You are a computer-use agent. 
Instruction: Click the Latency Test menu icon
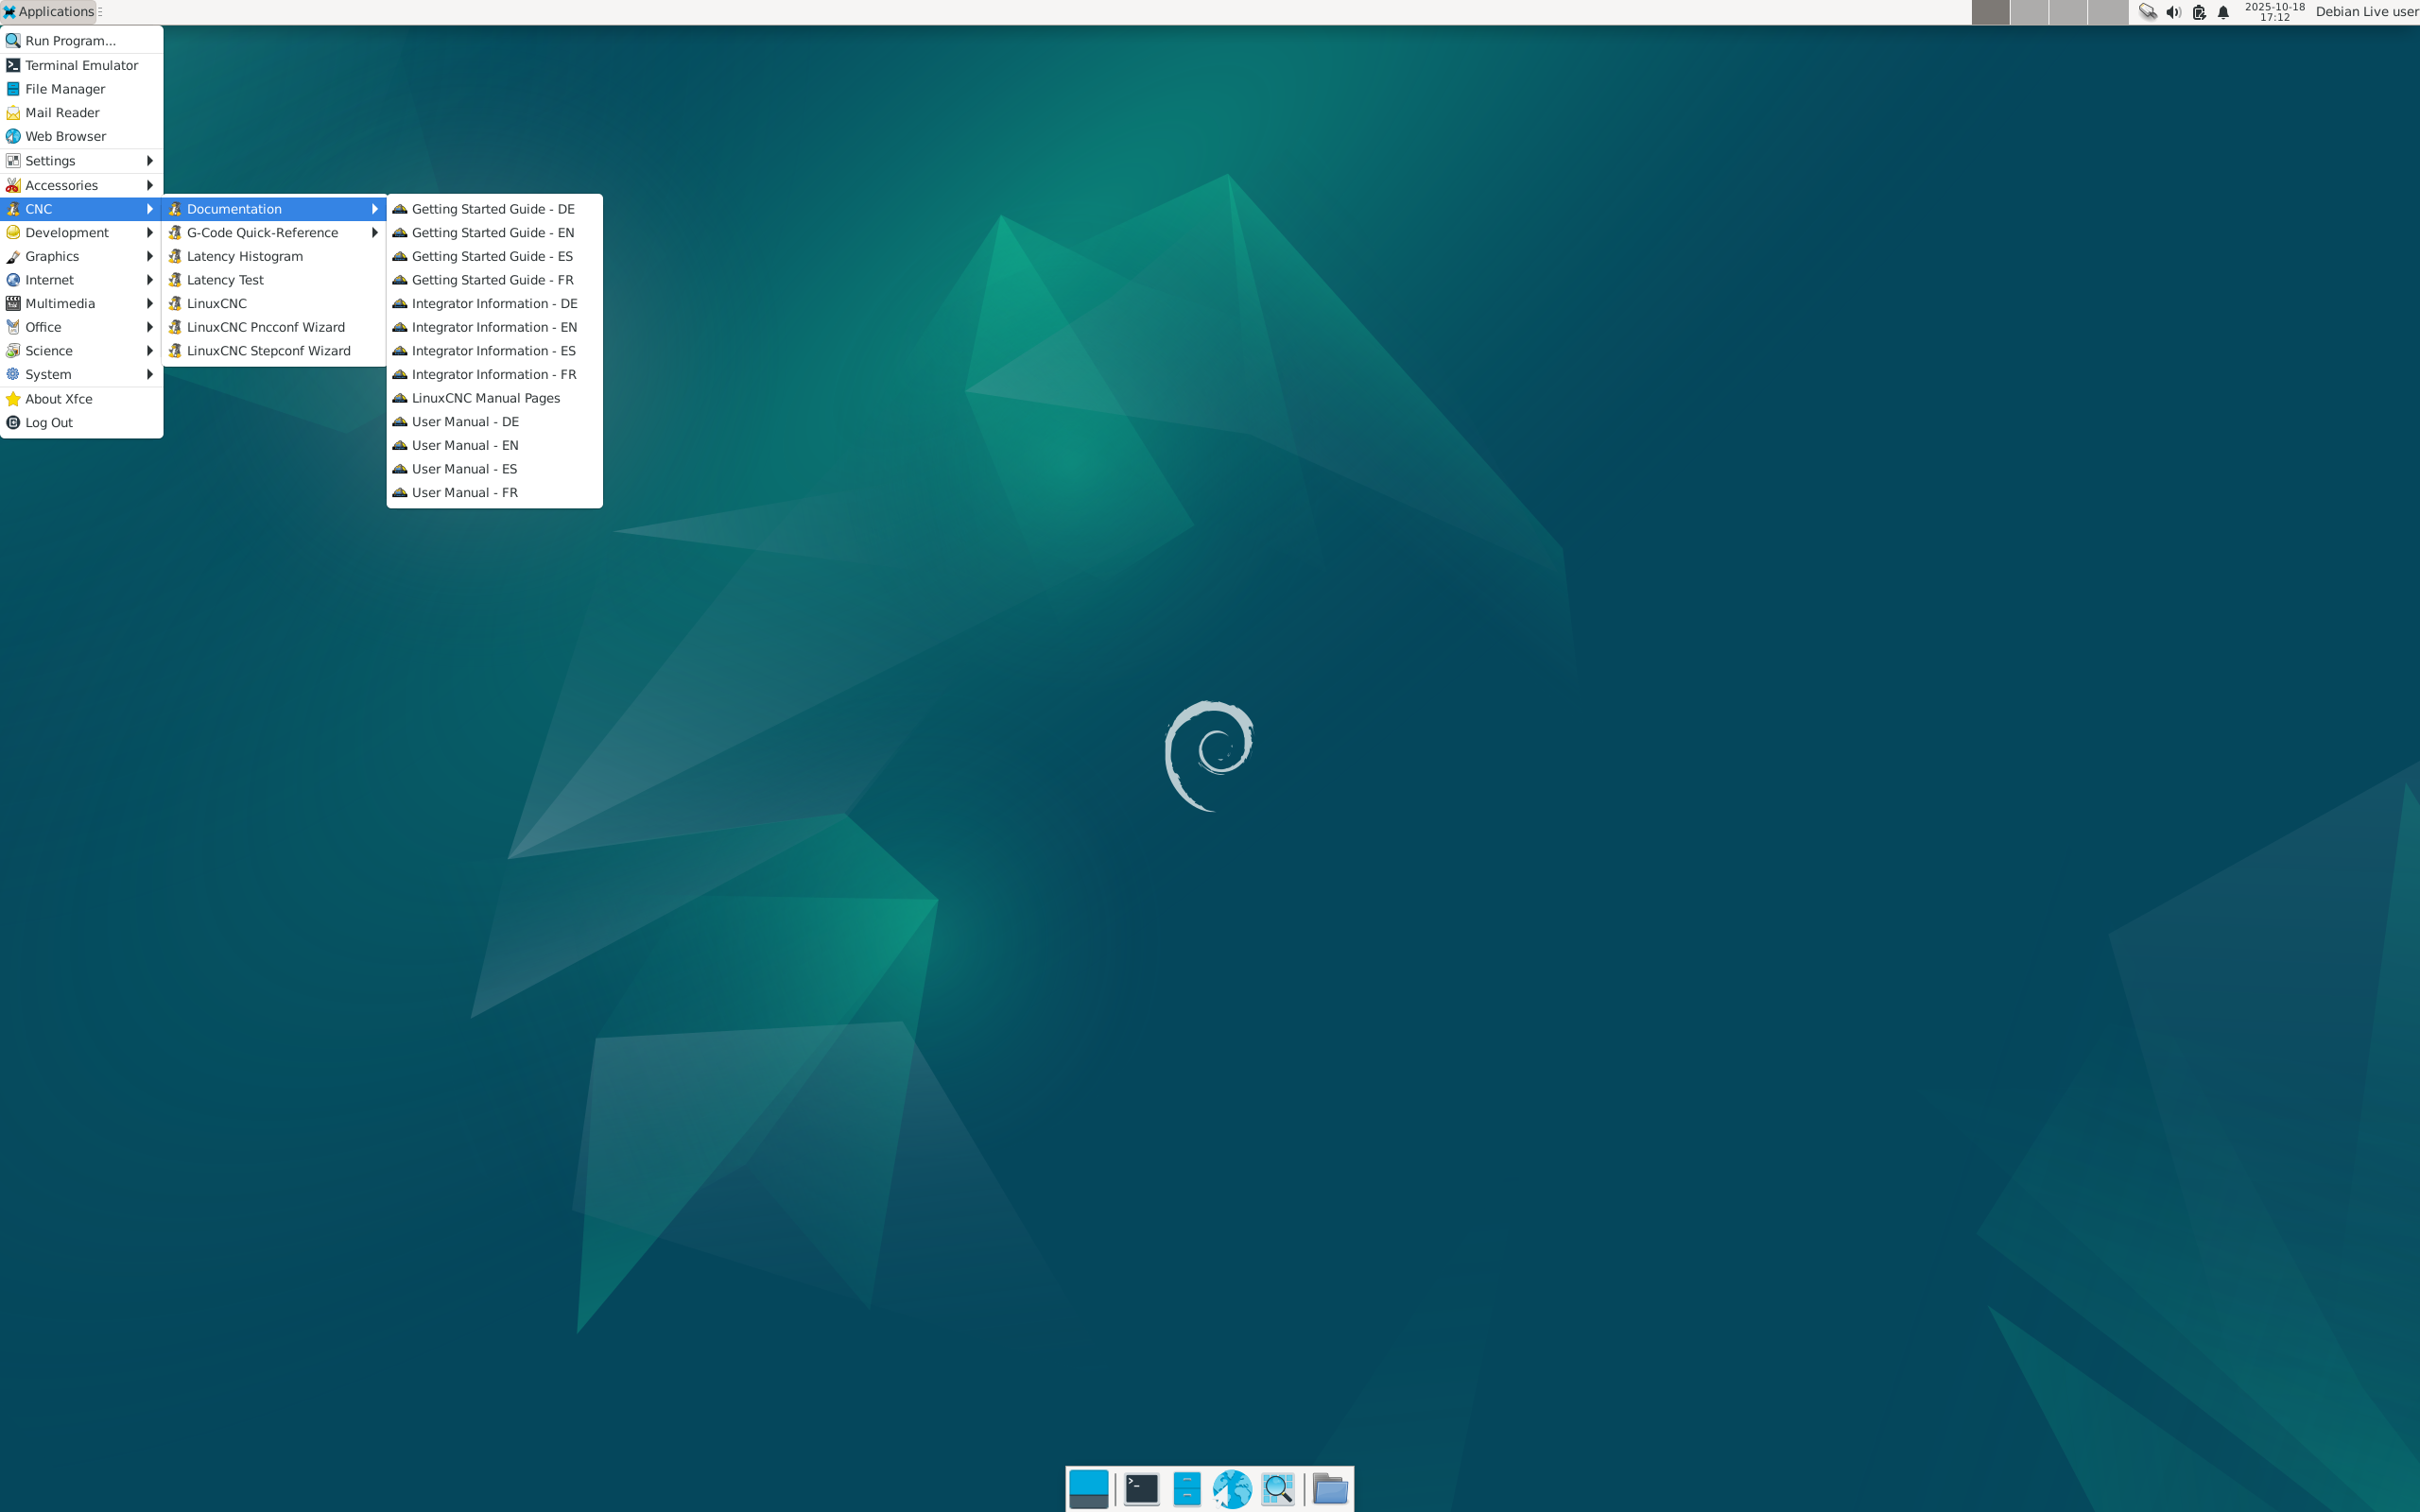pos(175,280)
